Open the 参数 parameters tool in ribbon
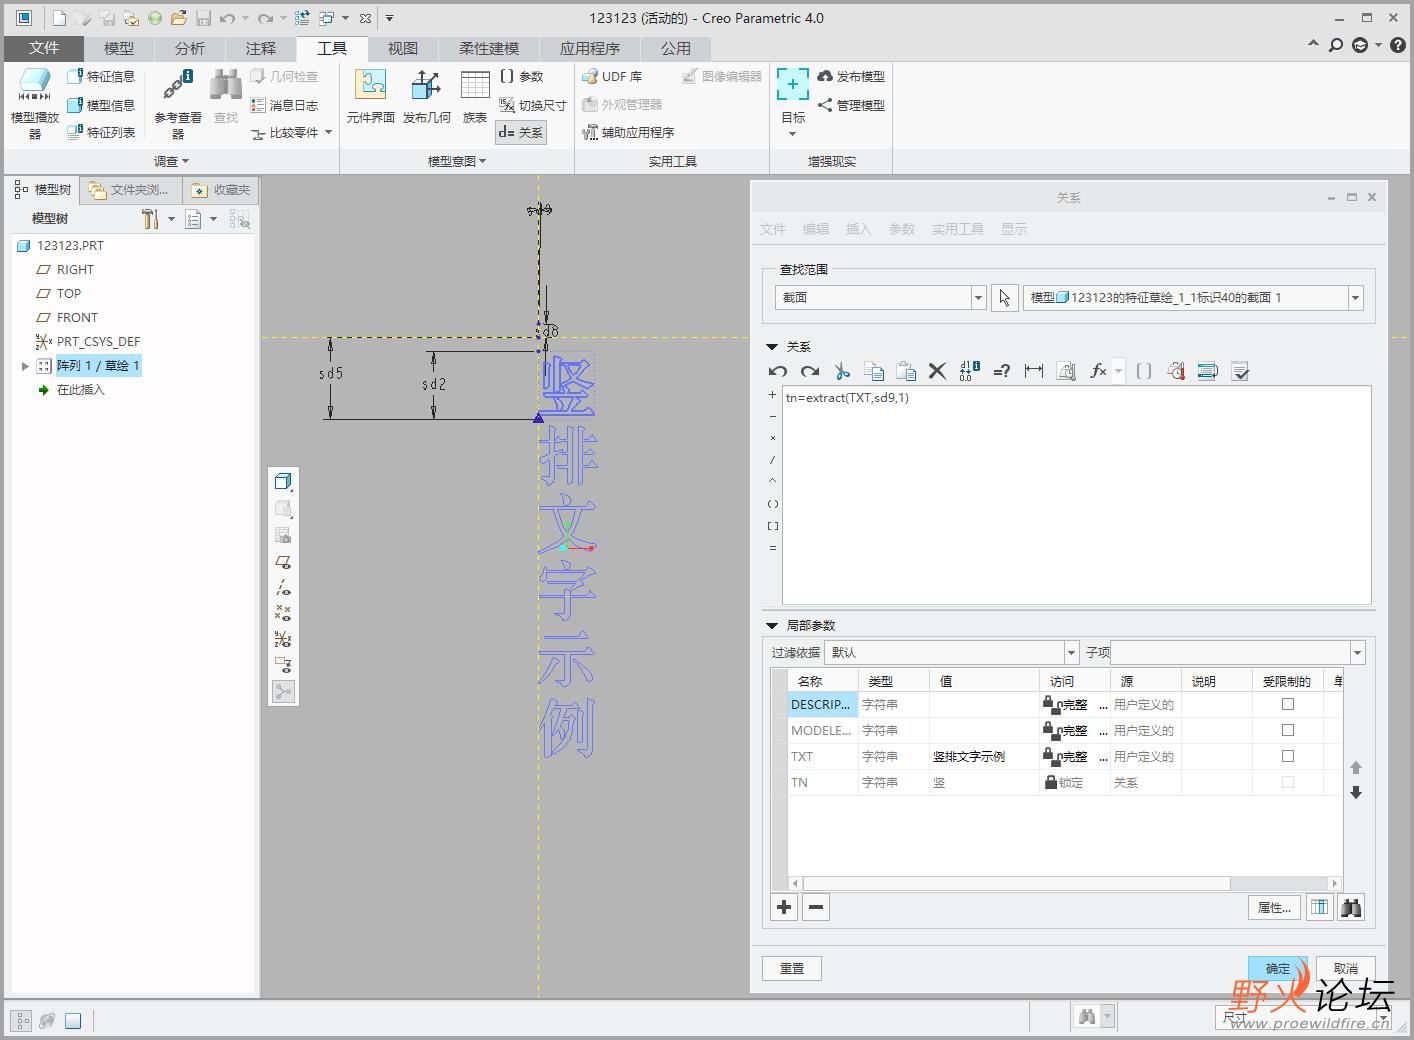Screen dimensions: 1414x1040 click(x=521, y=76)
